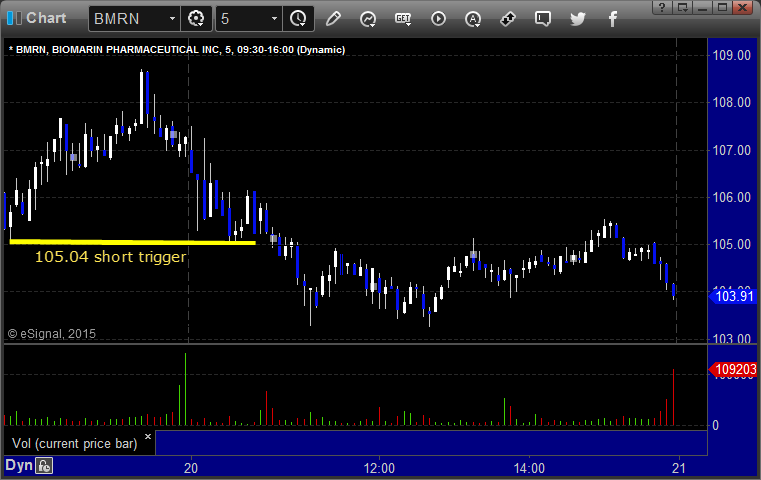Viewport: 761px width, 480px height.
Task: Open the comment bubble icon
Action: point(543,19)
